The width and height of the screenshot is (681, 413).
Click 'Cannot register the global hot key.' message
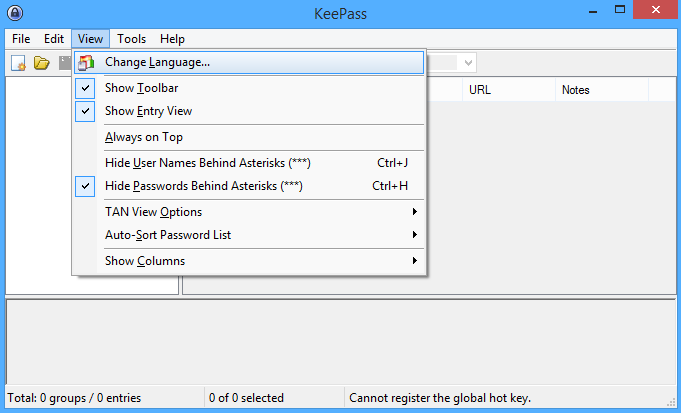(440, 398)
